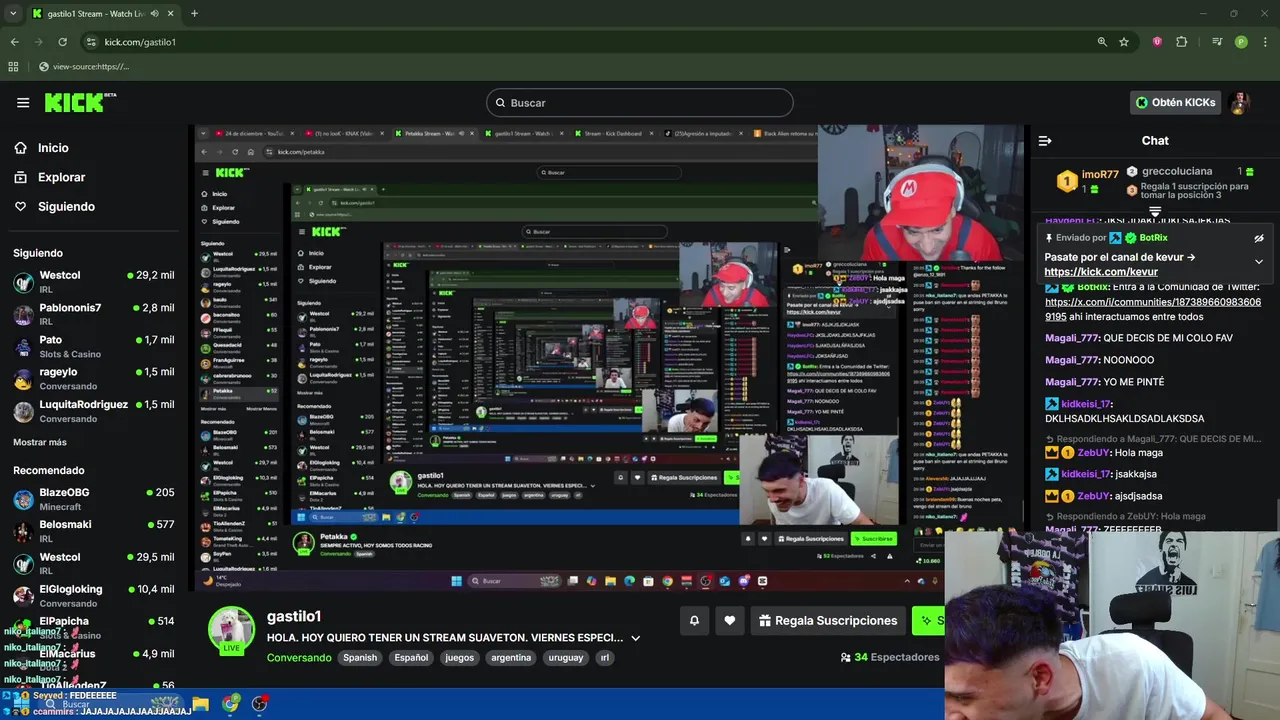Bookmark this page with the star
Screen dimensions: 1280x720
point(1124,42)
